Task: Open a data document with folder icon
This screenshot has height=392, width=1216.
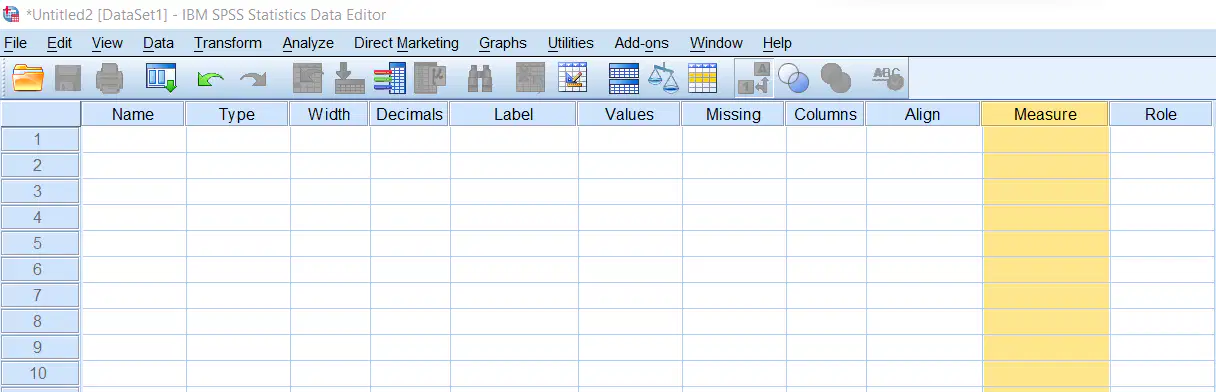Action: [x=28, y=78]
